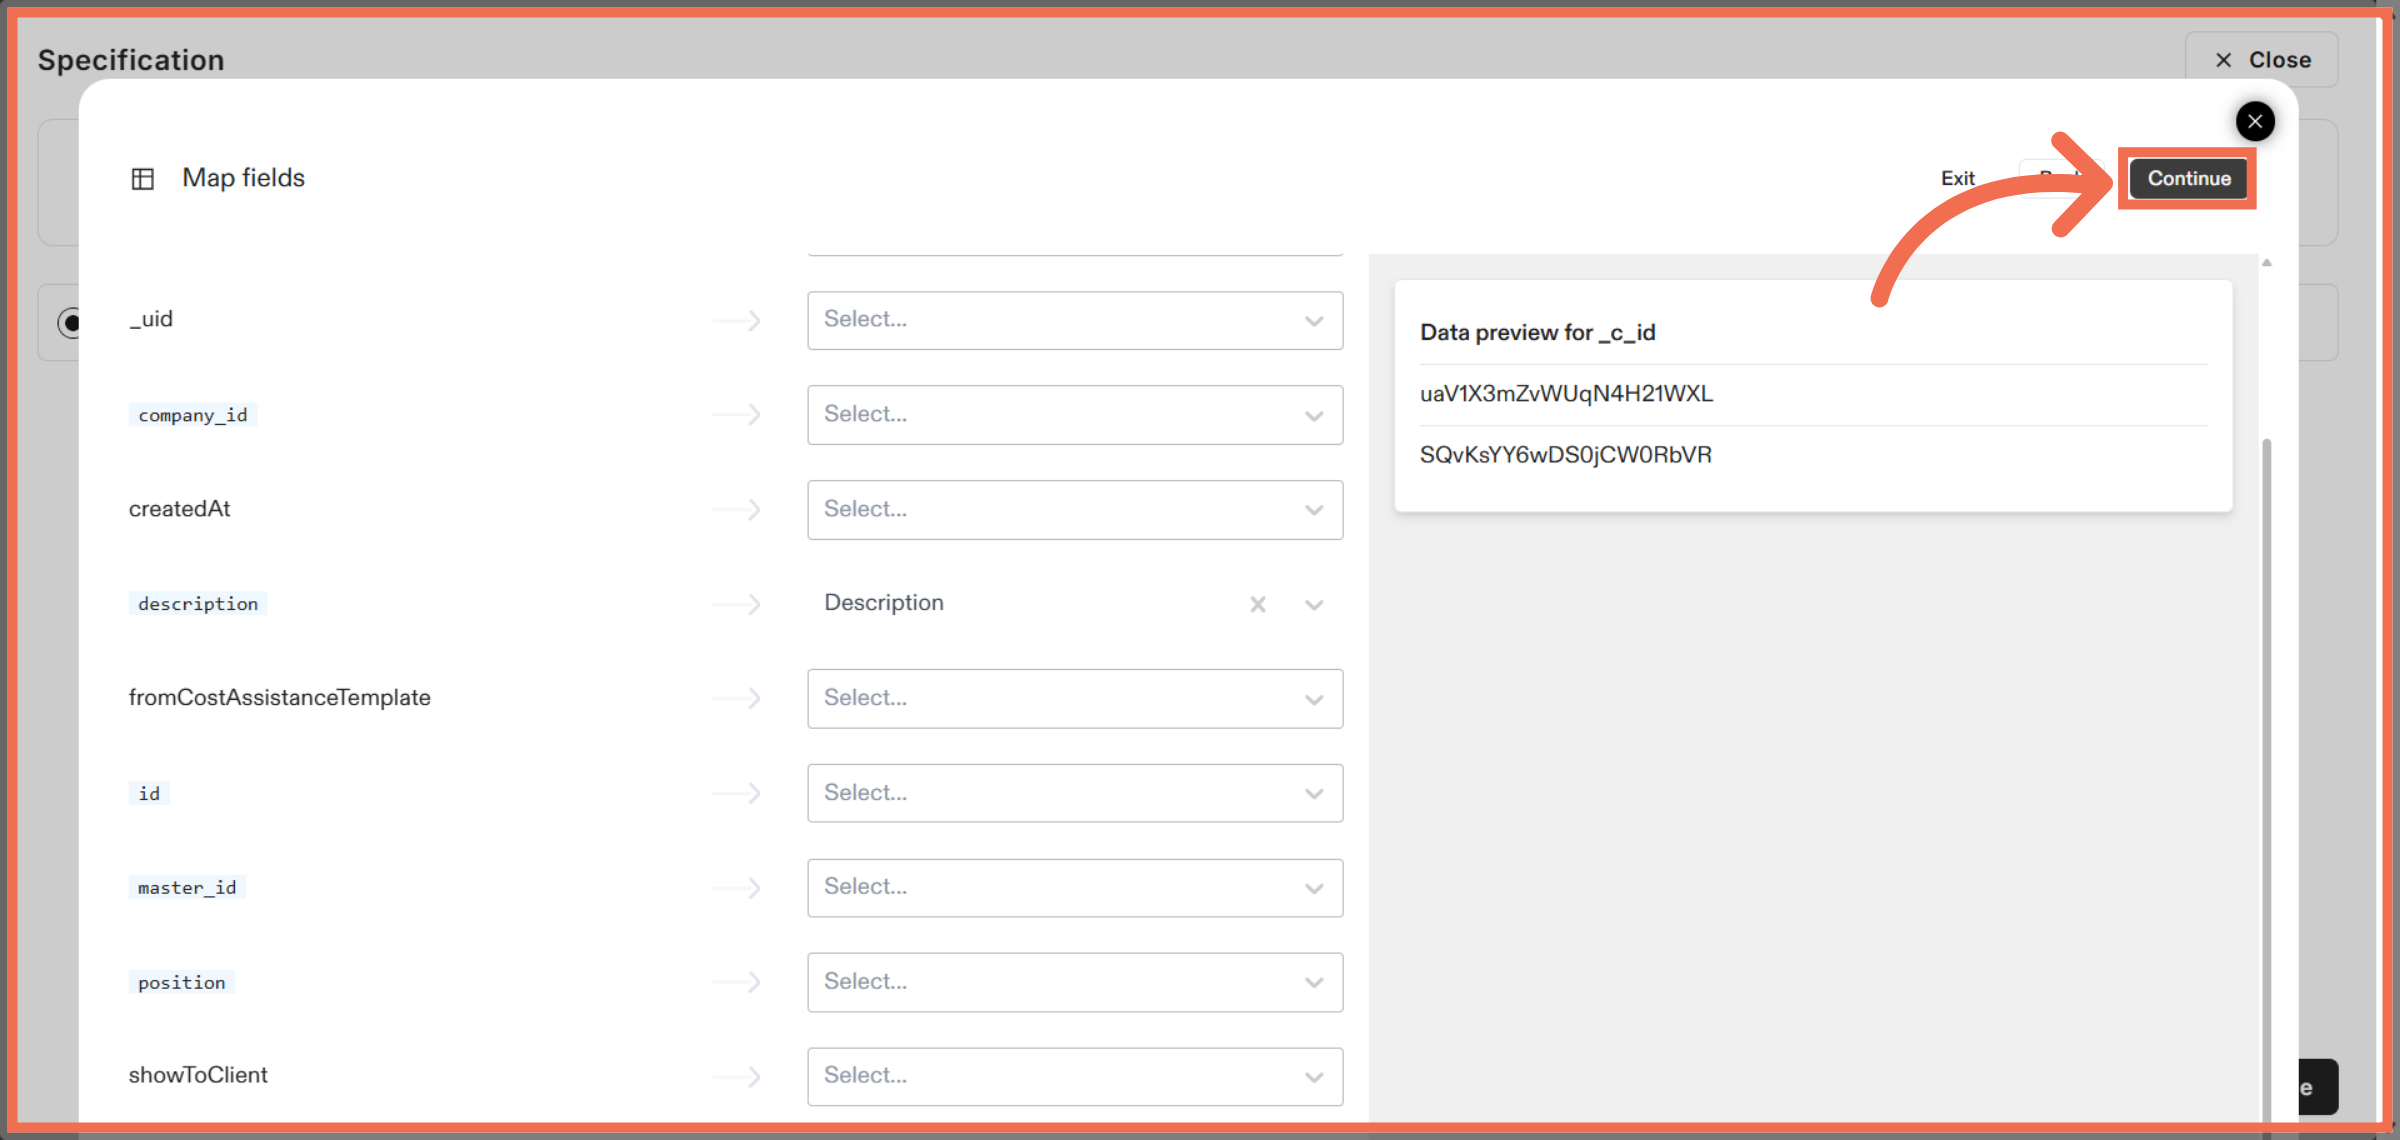Expand the dropdown next to Description mapping
This screenshot has height=1140, width=2400.
tap(1314, 604)
